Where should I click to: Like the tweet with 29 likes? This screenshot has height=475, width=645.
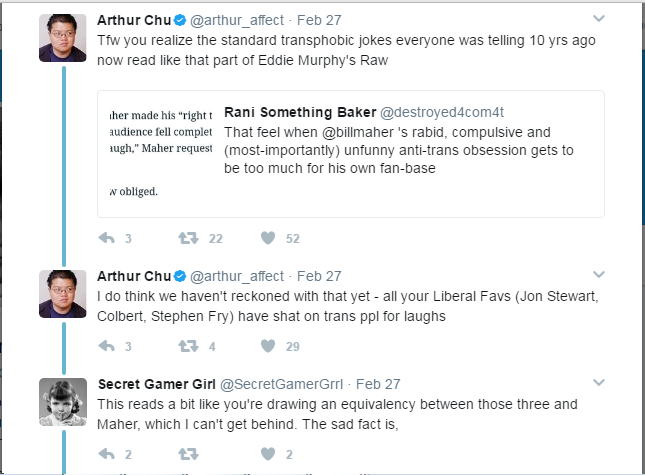(268, 346)
